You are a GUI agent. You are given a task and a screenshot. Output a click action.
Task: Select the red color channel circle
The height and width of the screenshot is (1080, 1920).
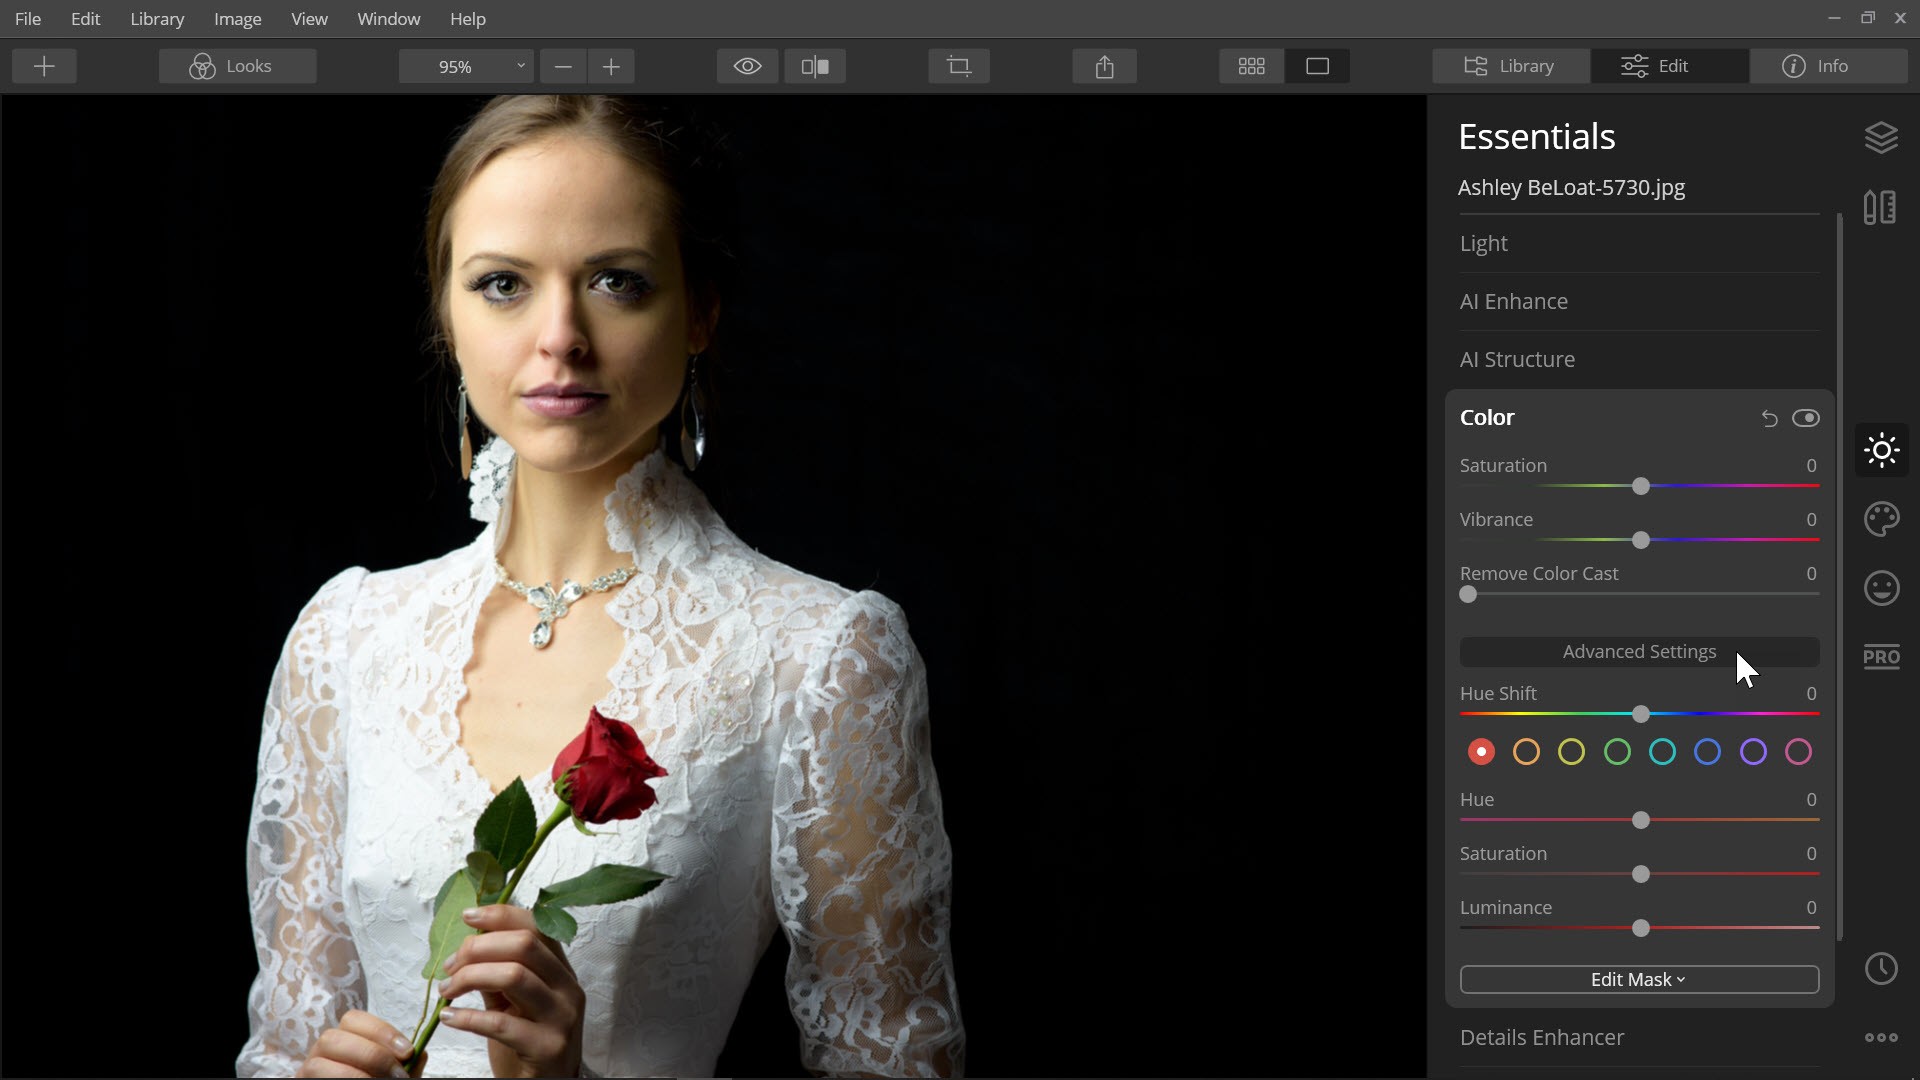[1481, 752]
